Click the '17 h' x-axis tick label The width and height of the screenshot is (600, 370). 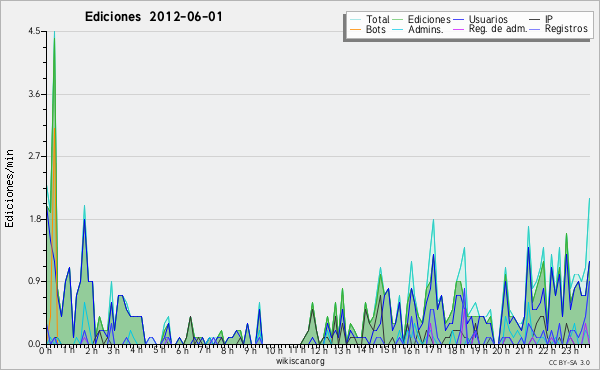[x=433, y=350]
